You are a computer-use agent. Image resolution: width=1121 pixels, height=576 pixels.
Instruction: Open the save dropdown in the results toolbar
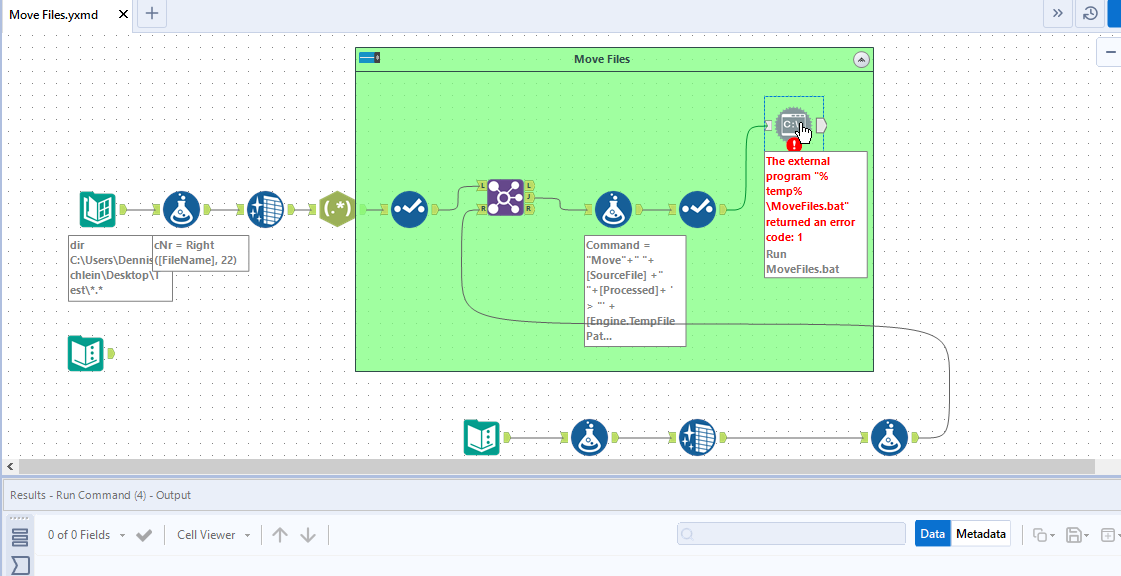[x=1077, y=534]
